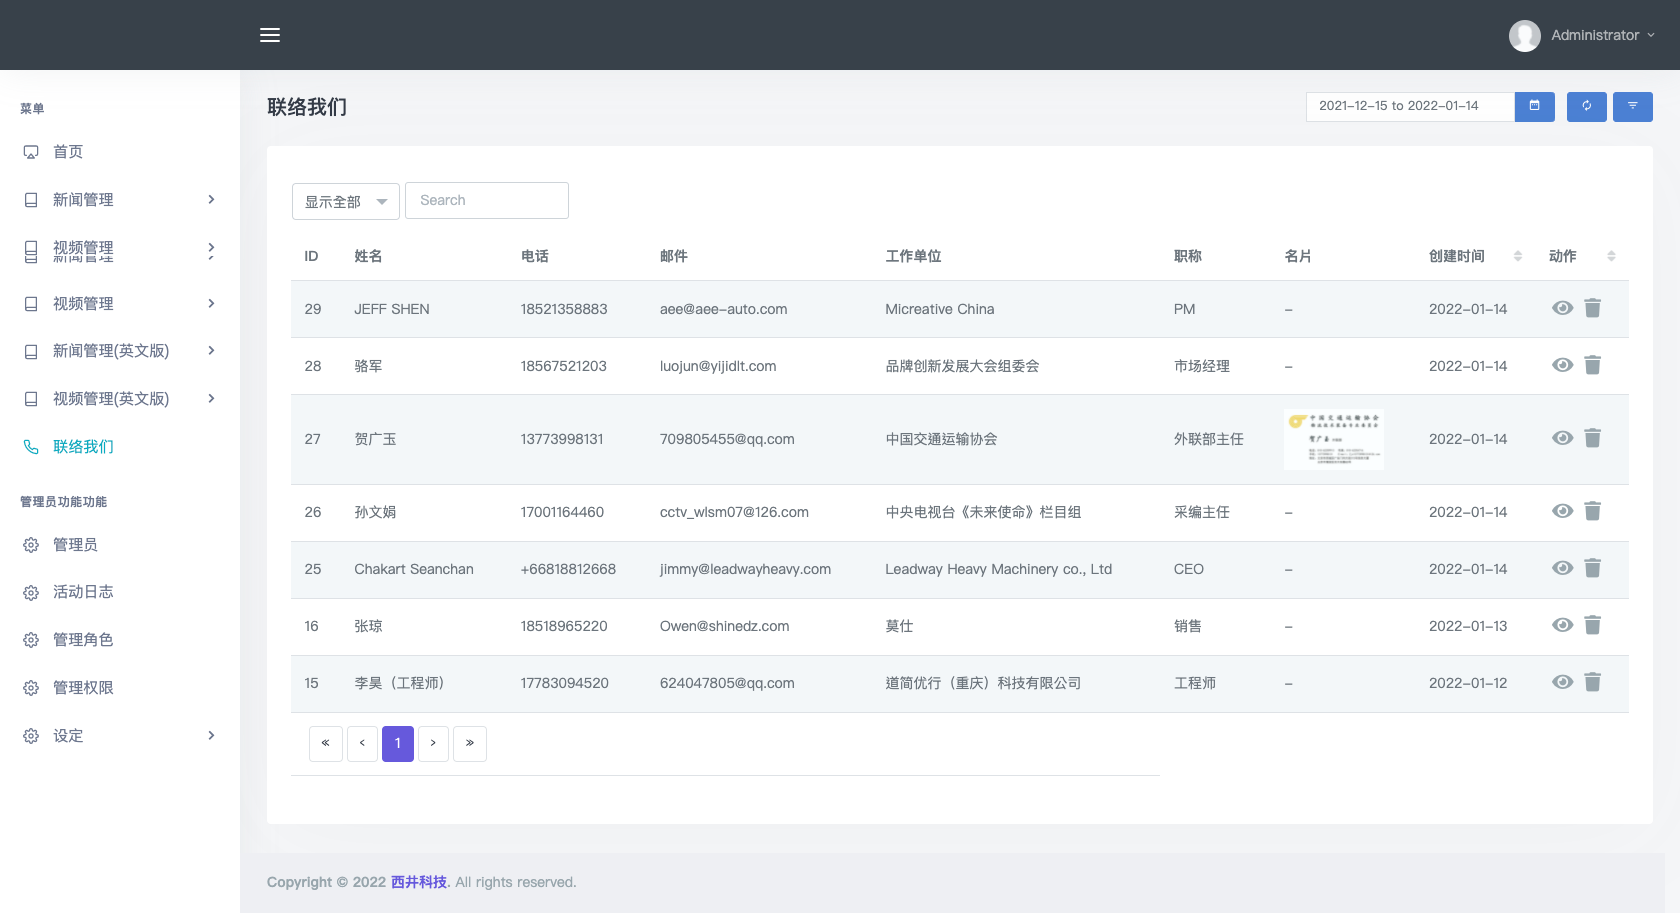1680x913 pixels.
Task: Click the hamburger menu icon
Action: (x=270, y=35)
